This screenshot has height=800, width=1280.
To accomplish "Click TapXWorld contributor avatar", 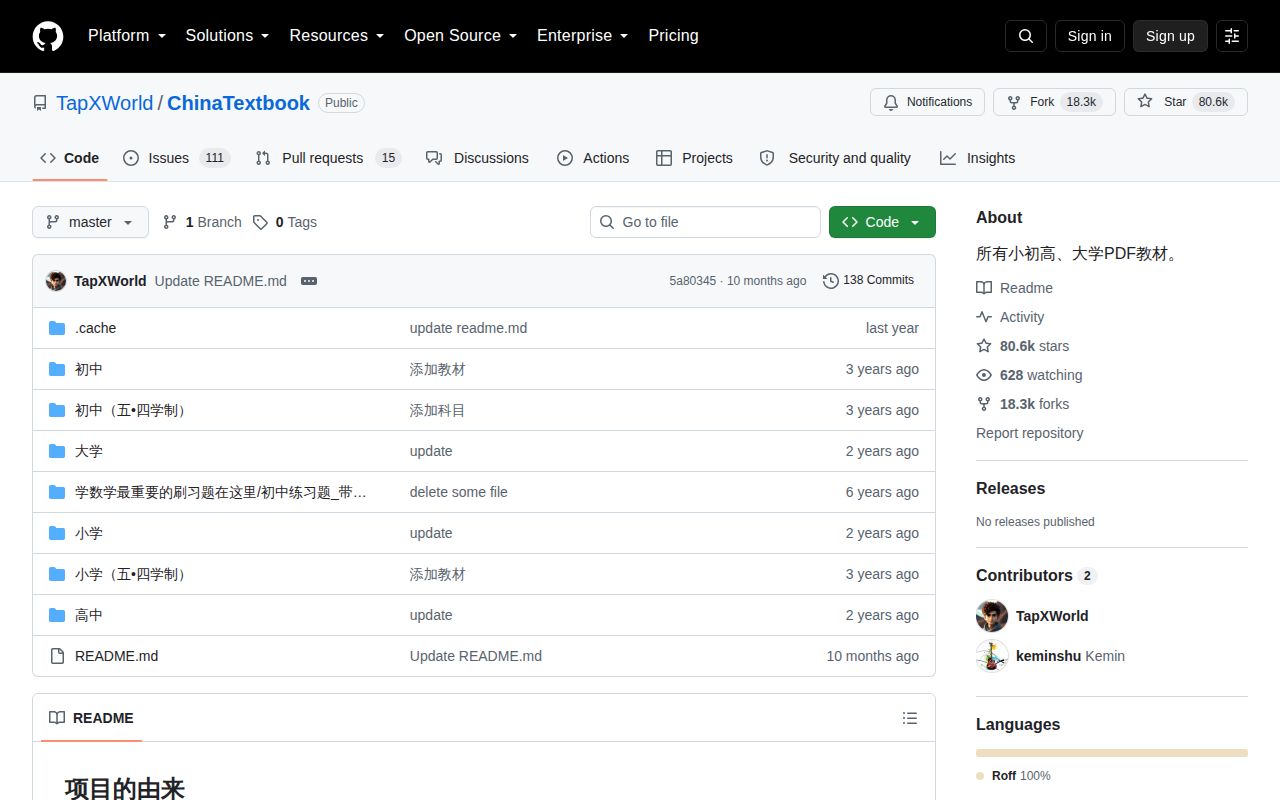I will pos(992,616).
